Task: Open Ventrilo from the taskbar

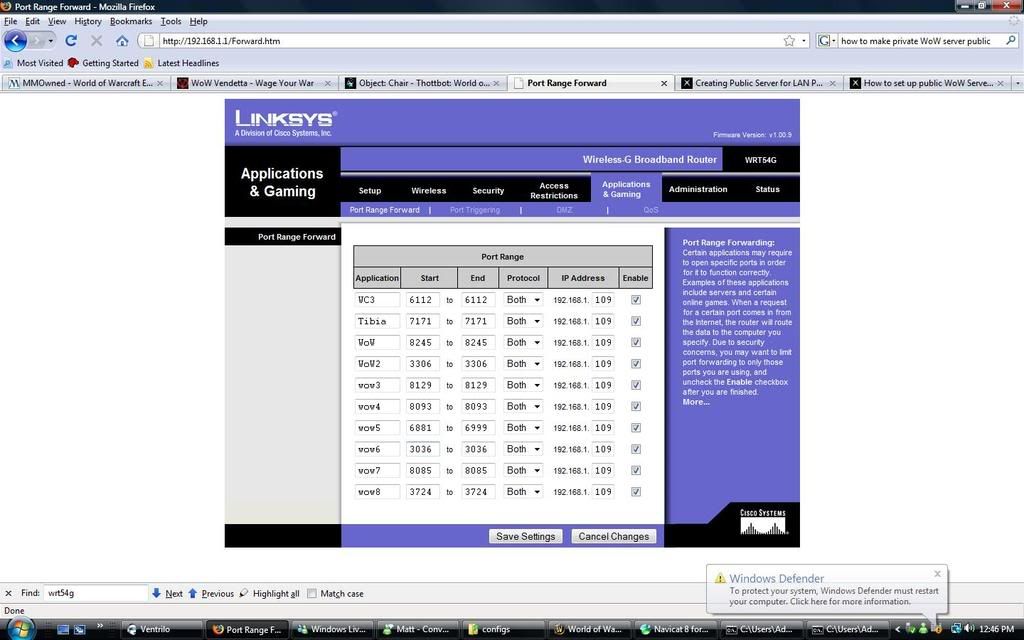Action: click(162, 629)
